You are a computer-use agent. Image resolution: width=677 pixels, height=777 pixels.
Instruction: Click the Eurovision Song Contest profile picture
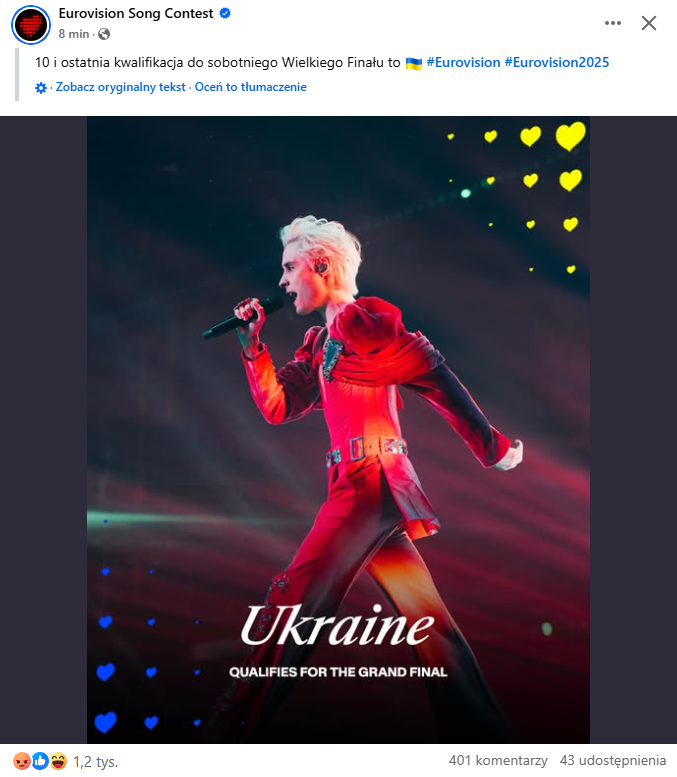click(x=31, y=25)
